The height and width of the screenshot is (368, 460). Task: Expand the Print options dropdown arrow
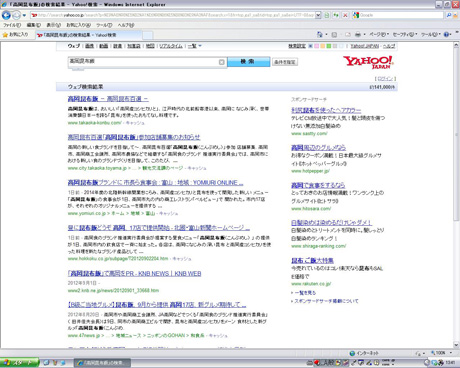click(x=364, y=35)
